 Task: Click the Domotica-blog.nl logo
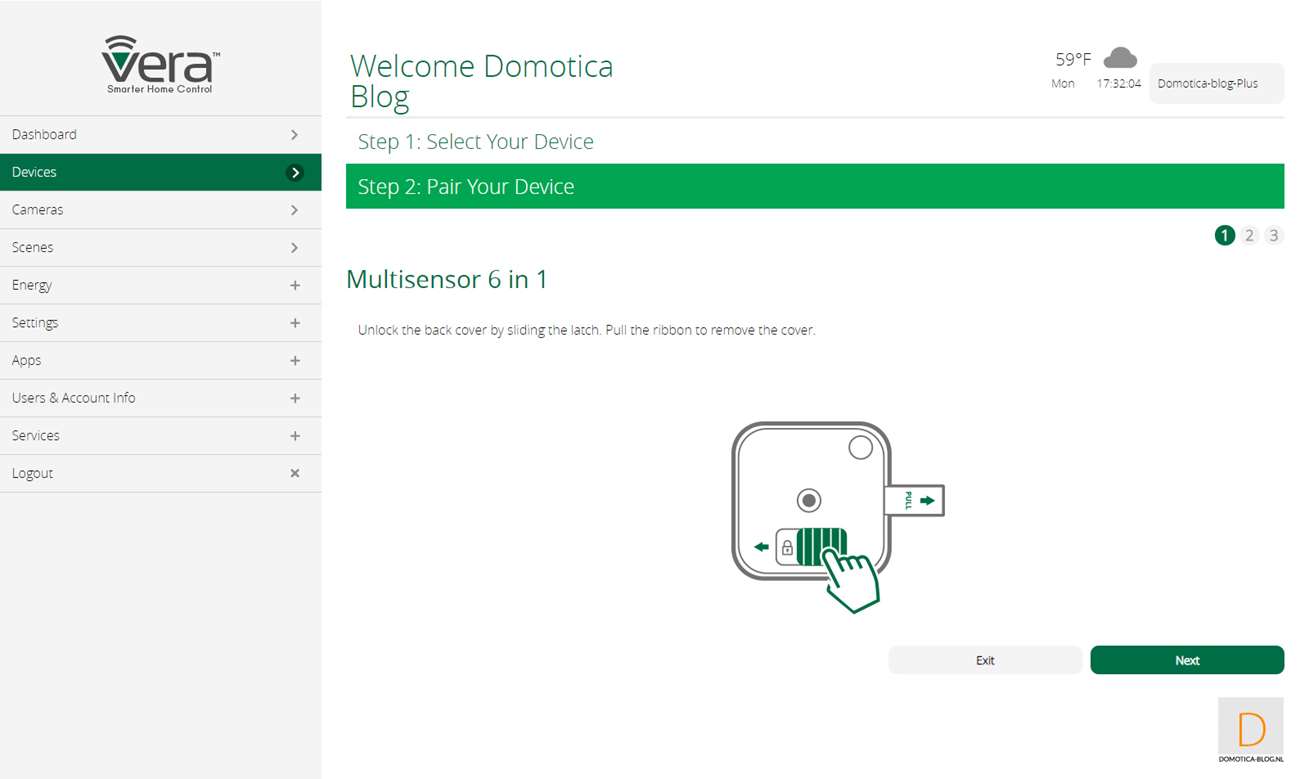pos(1250,731)
